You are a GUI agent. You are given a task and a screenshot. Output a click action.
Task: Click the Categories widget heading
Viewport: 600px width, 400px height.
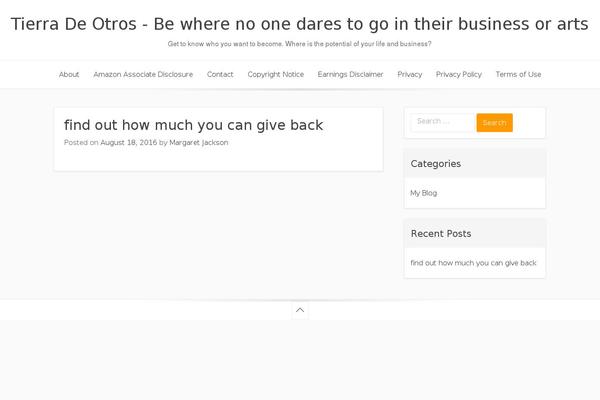(x=435, y=164)
